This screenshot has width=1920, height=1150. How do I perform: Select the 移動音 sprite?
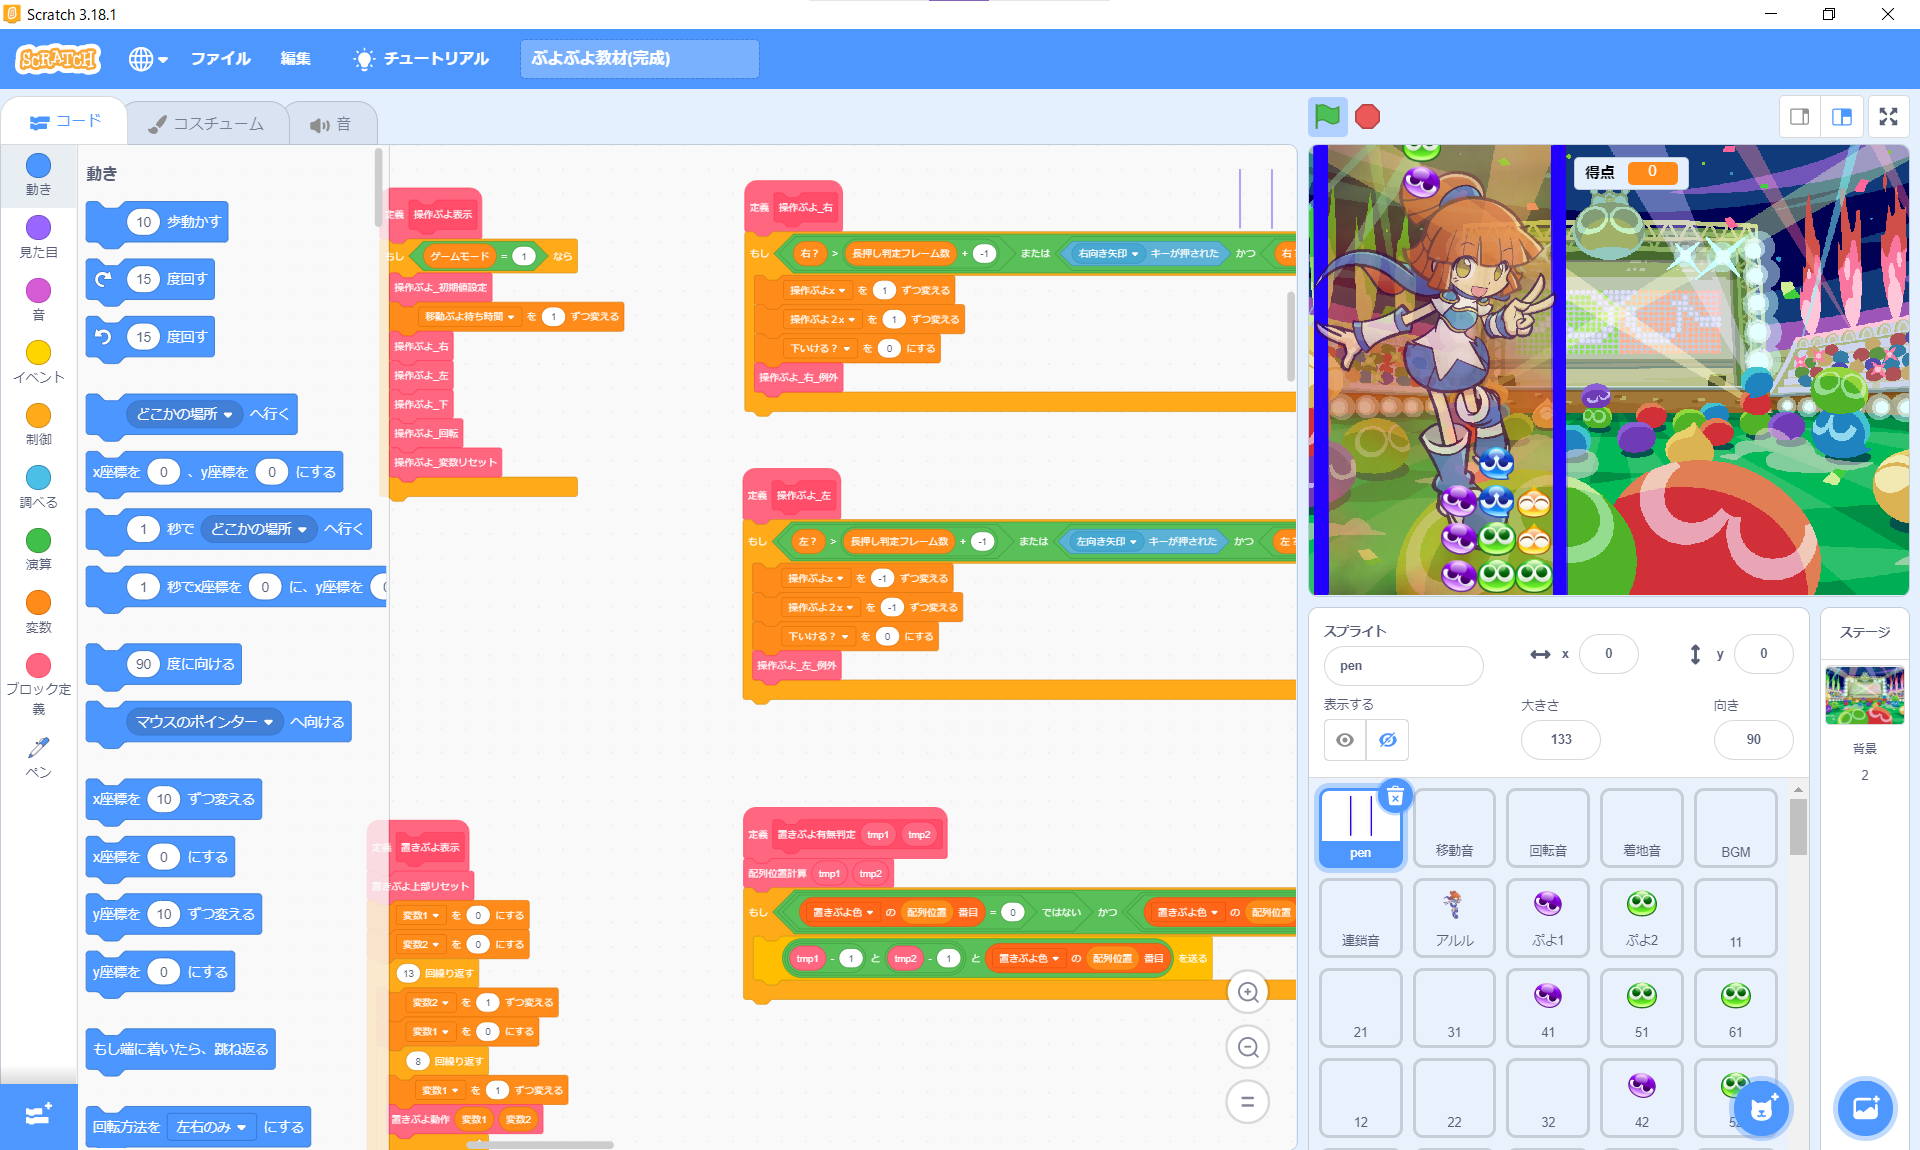[x=1454, y=828]
